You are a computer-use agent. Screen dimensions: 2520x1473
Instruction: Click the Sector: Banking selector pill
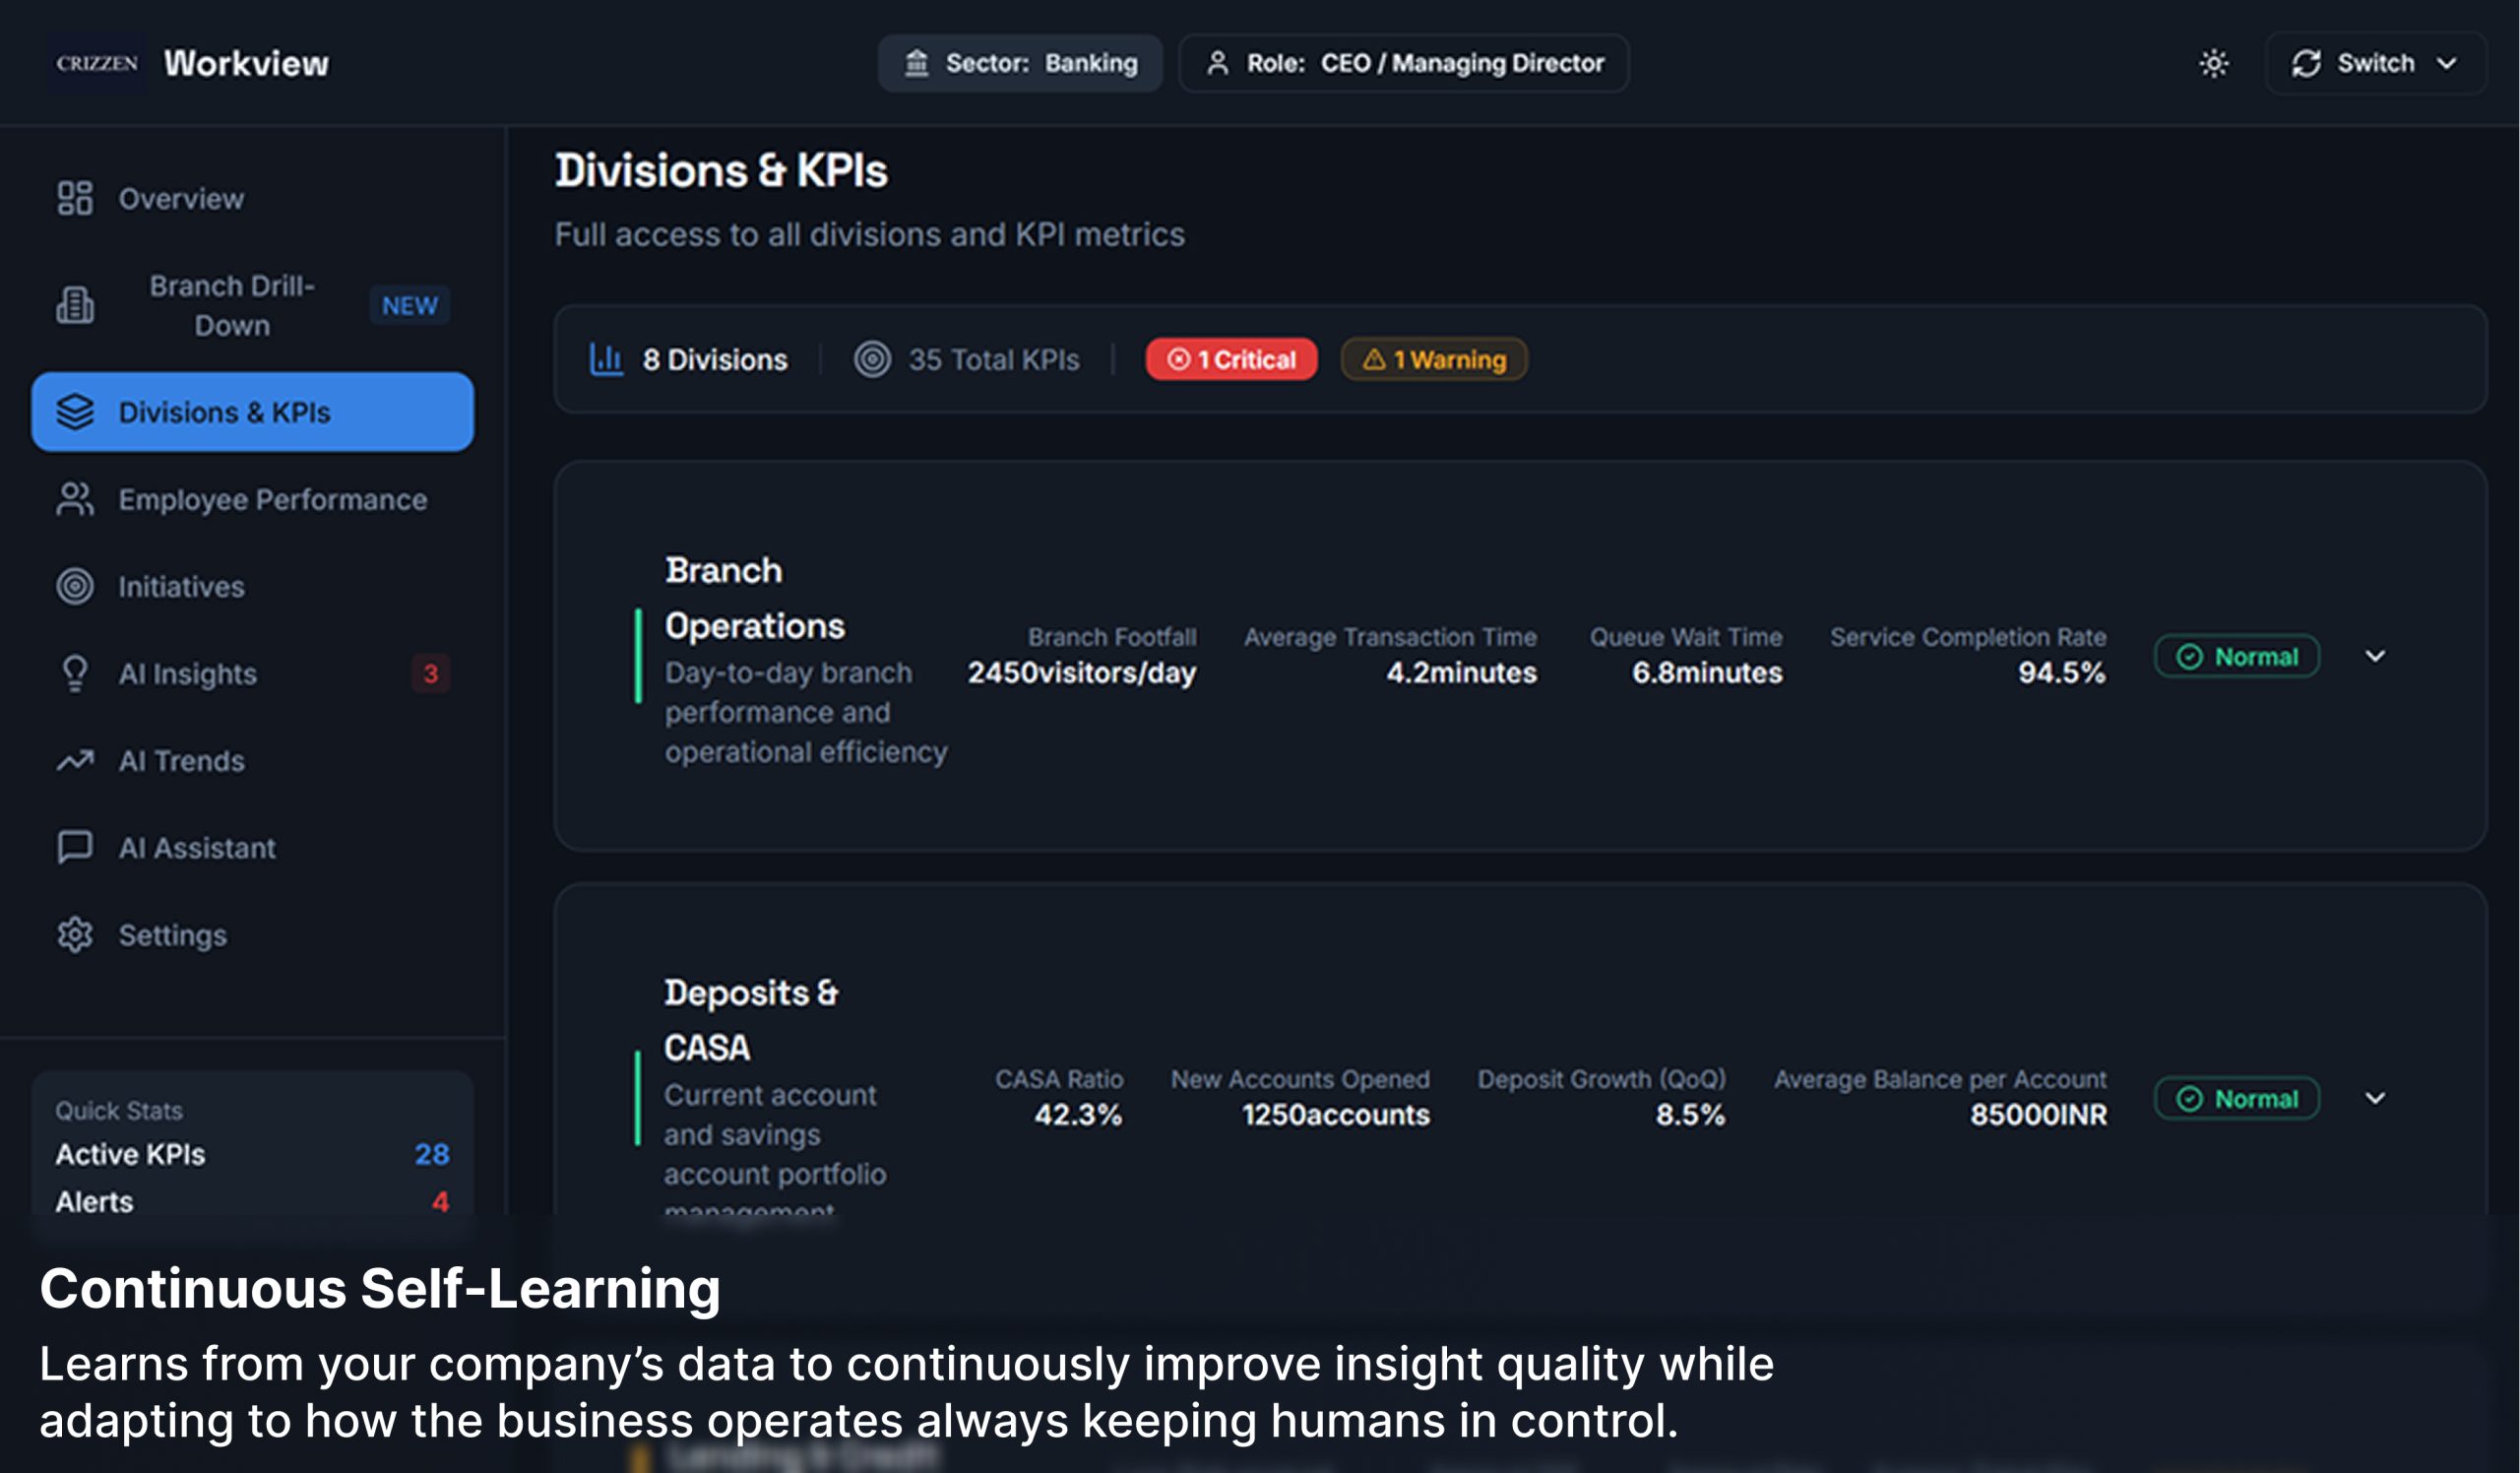point(1020,63)
